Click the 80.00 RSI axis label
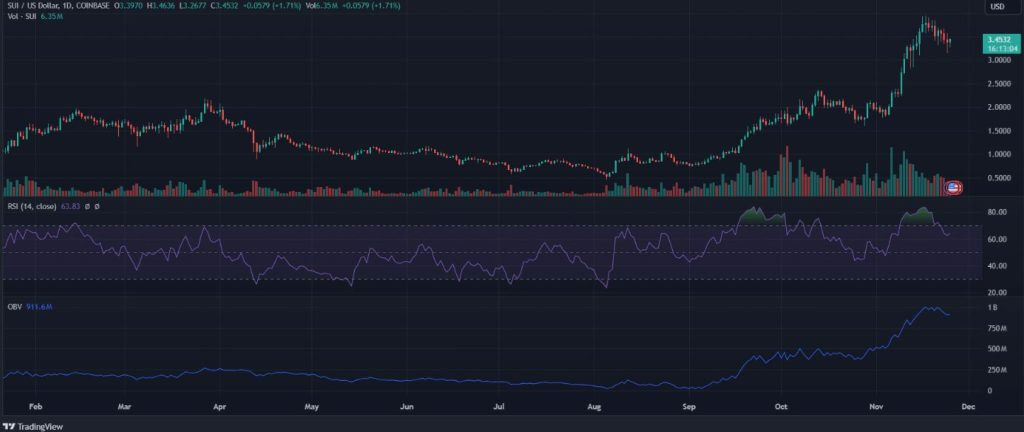Viewport: 1024px width, 432px height. pos(997,213)
